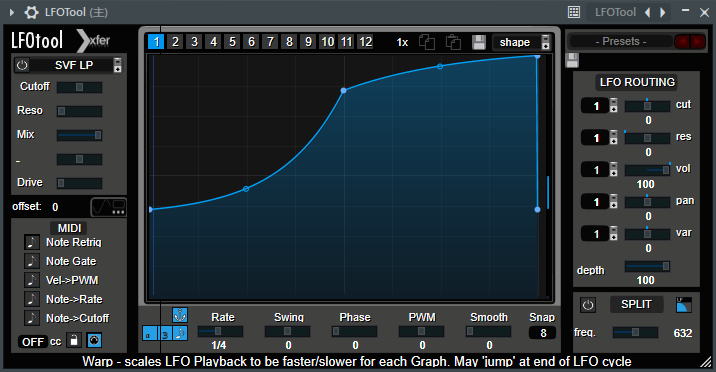Select graph tab 2
The height and width of the screenshot is (372, 716).
175,42
